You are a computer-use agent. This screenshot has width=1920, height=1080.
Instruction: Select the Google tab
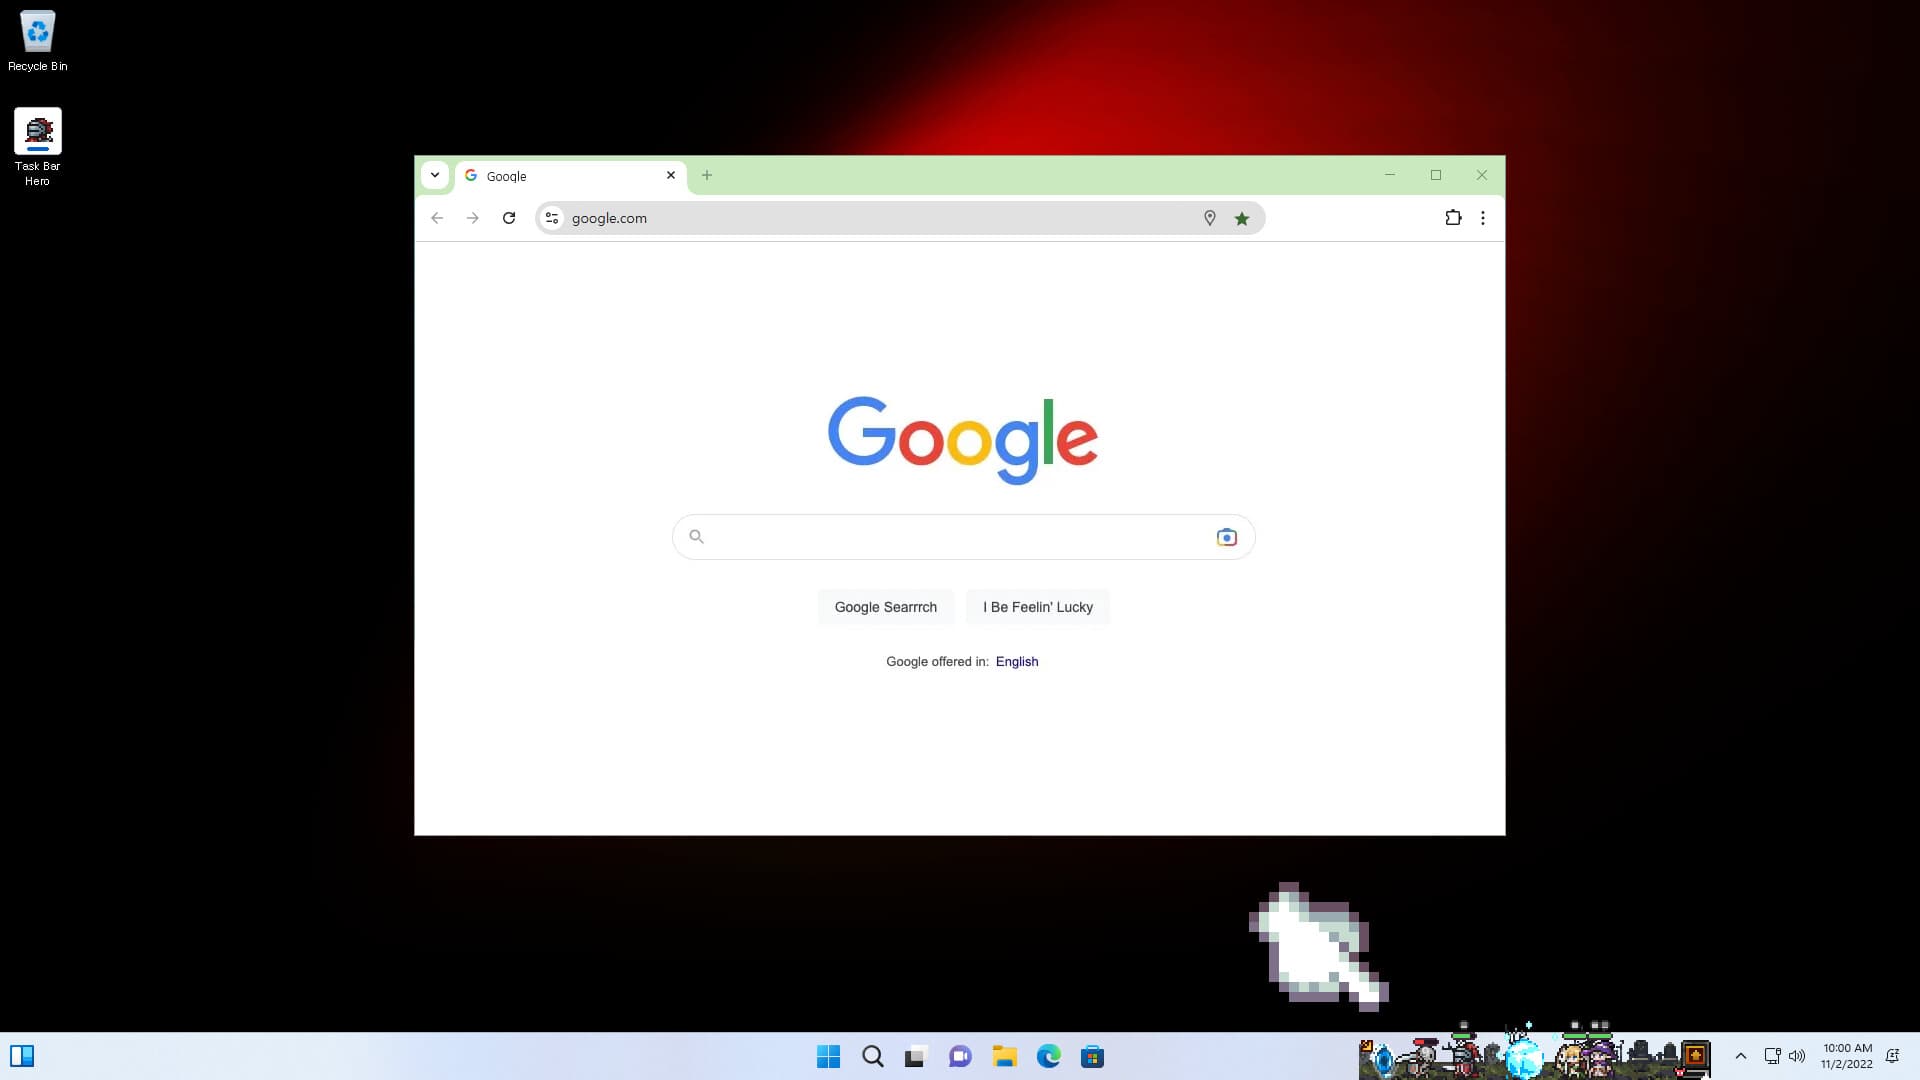[x=571, y=176]
